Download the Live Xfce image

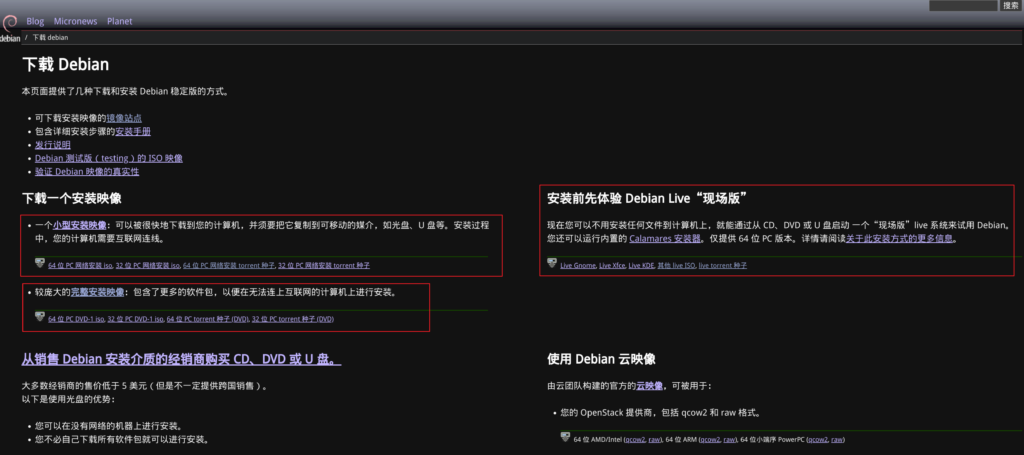pos(612,266)
